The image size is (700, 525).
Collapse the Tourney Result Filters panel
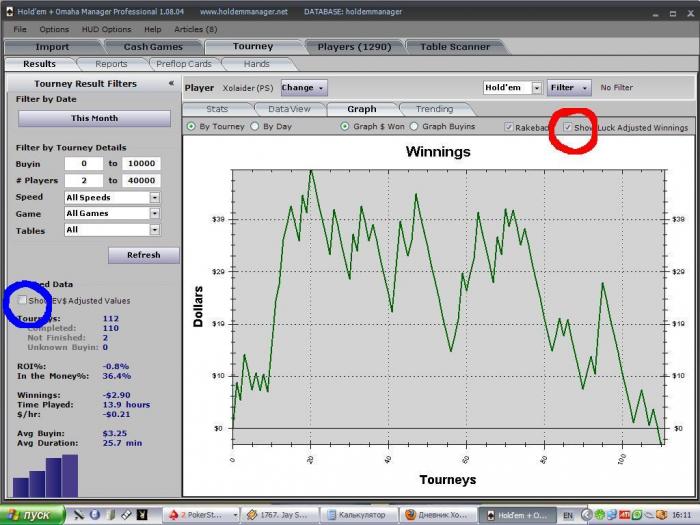tap(171, 83)
